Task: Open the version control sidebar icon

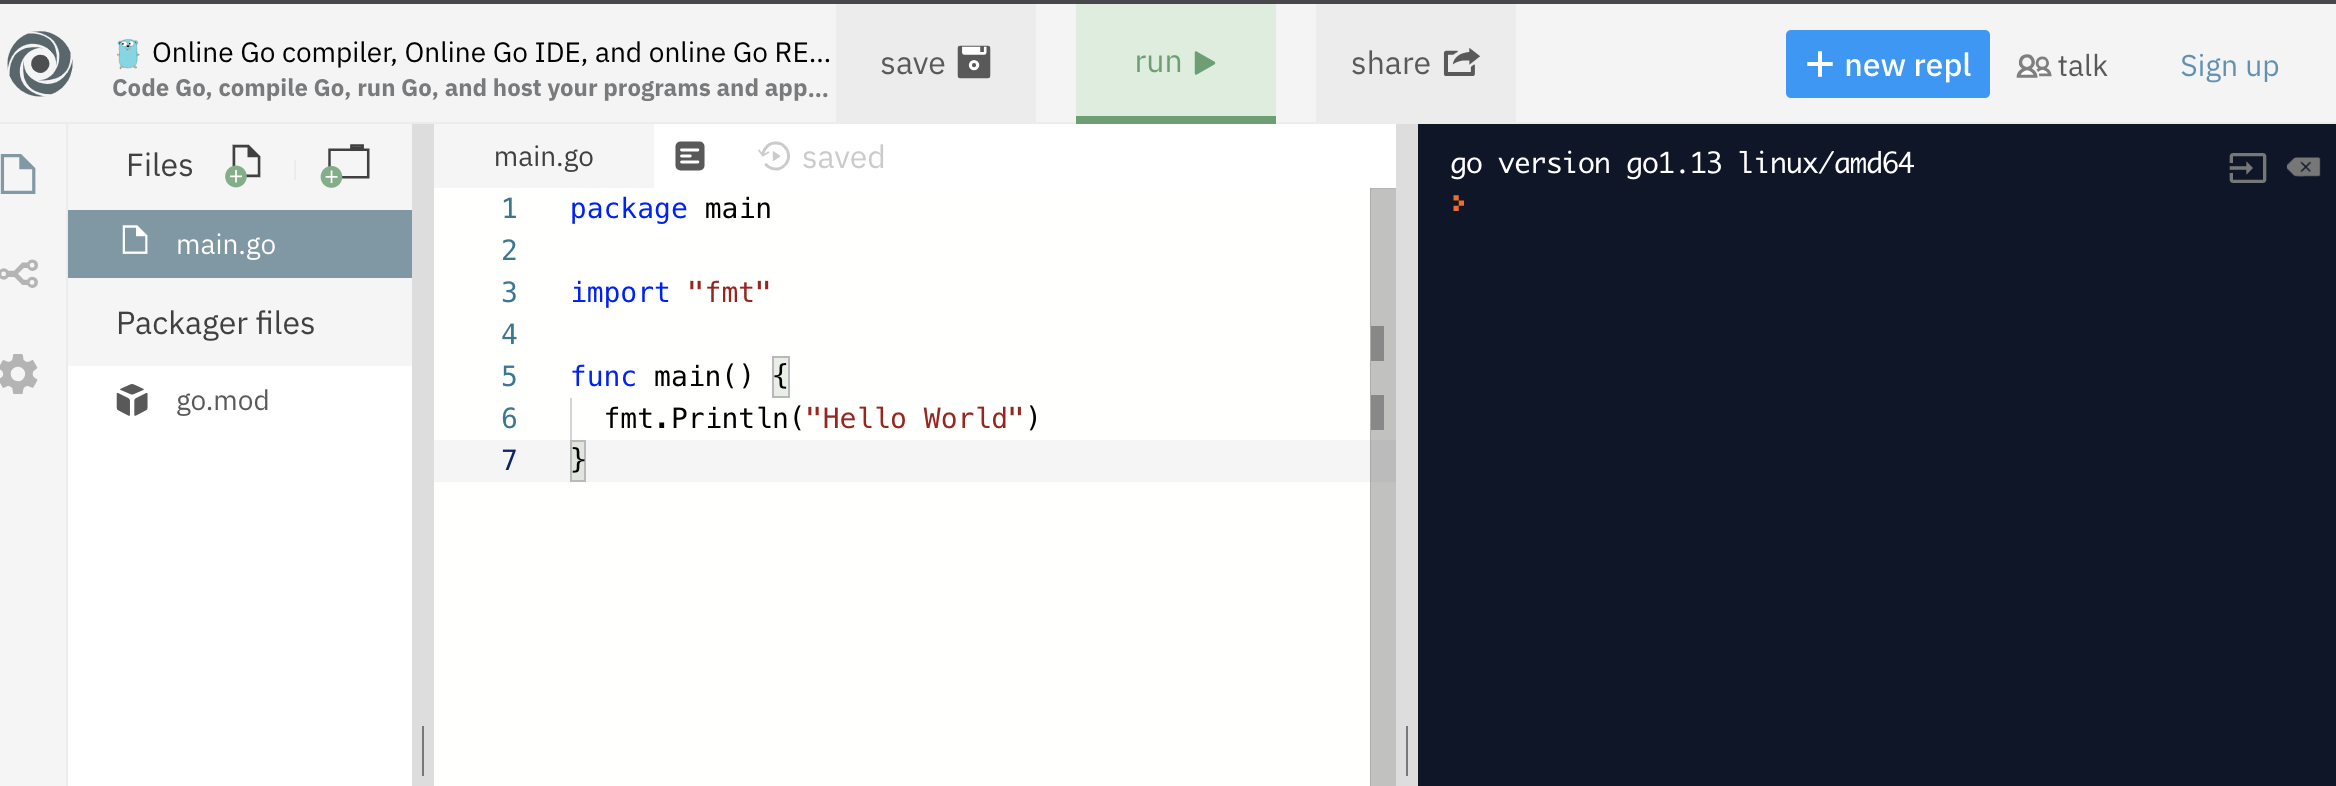Action: pos(20,274)
